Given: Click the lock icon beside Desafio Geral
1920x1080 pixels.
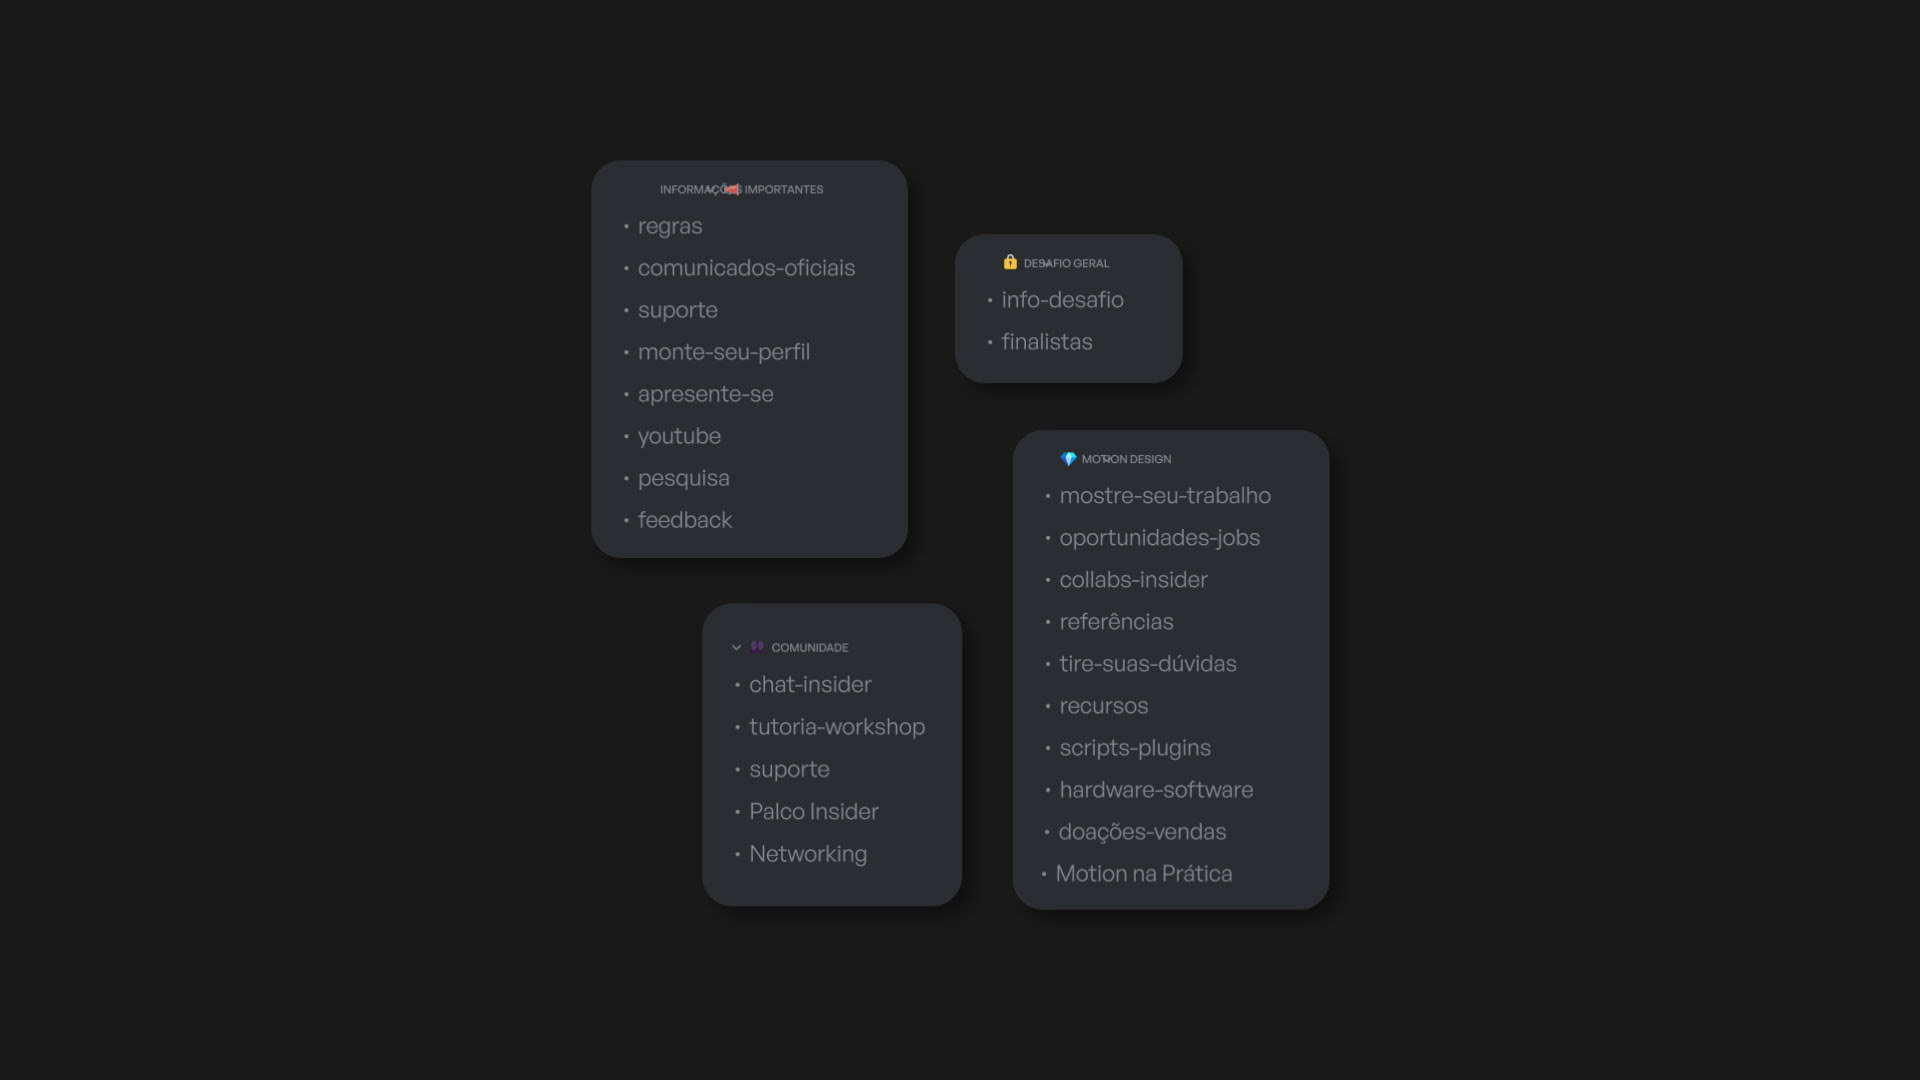Looking at the screenshot, I should (x=1010, y=262).
